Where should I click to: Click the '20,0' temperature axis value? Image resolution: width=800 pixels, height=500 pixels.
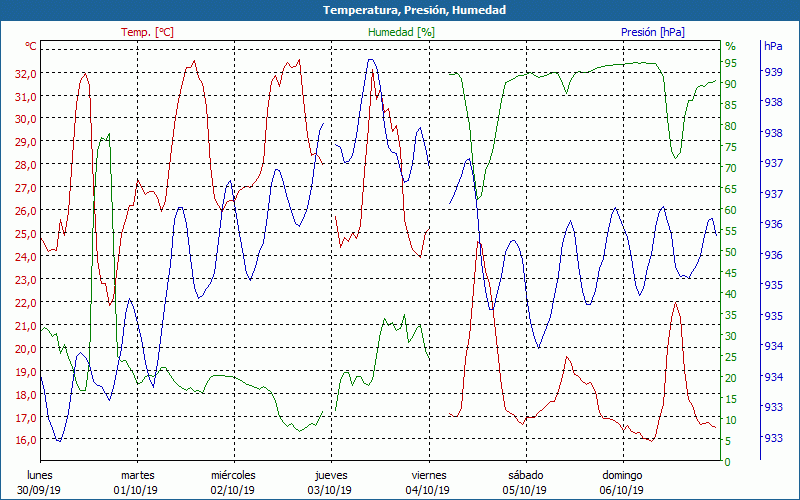pos(26,348)
